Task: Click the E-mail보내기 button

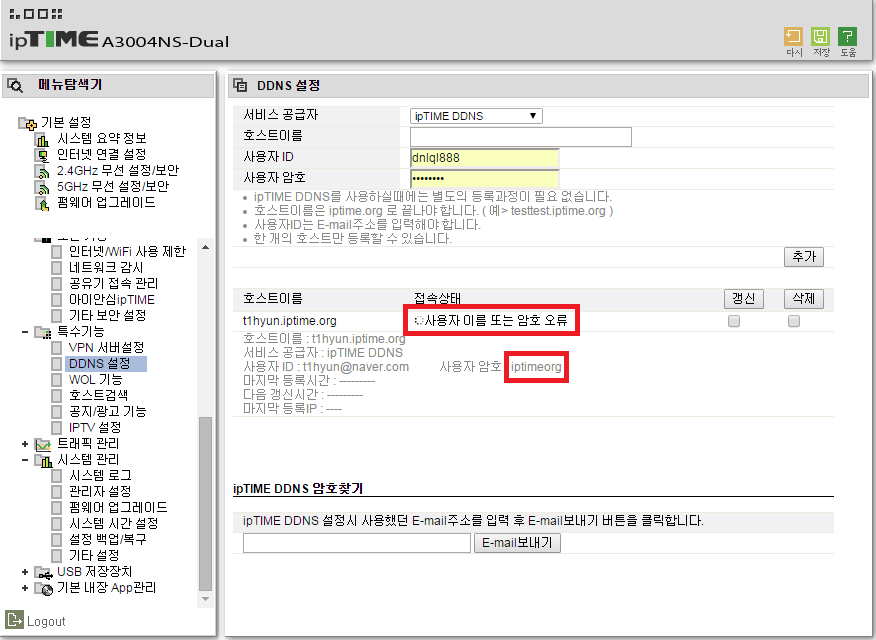Action: click(517, 543)
